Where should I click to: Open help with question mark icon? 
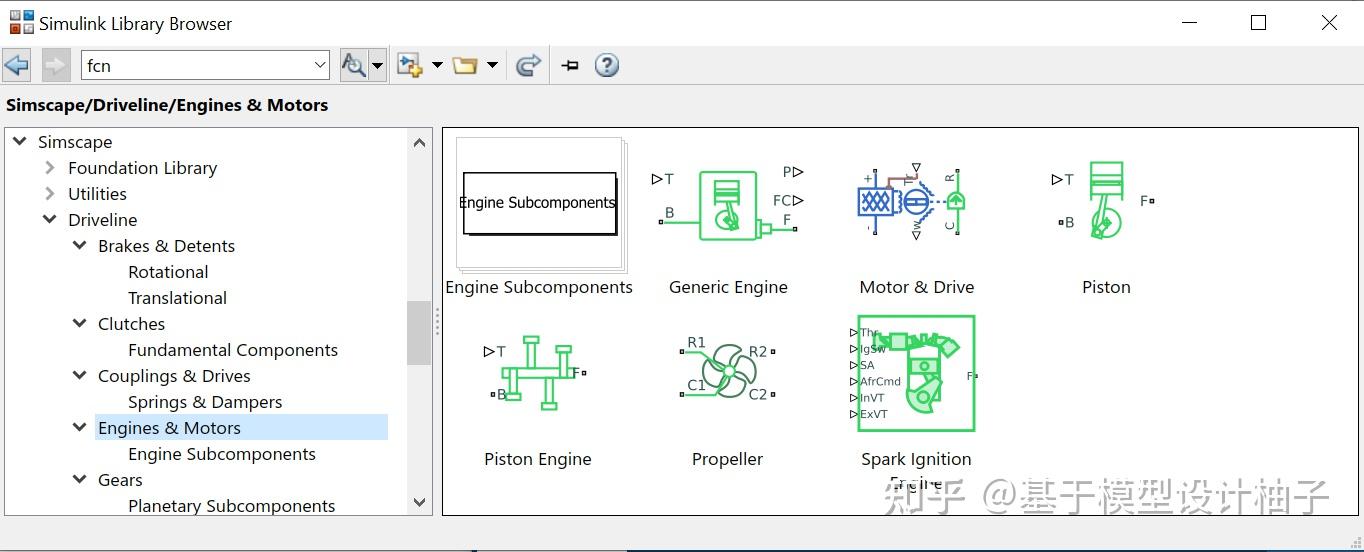[607, 66]
